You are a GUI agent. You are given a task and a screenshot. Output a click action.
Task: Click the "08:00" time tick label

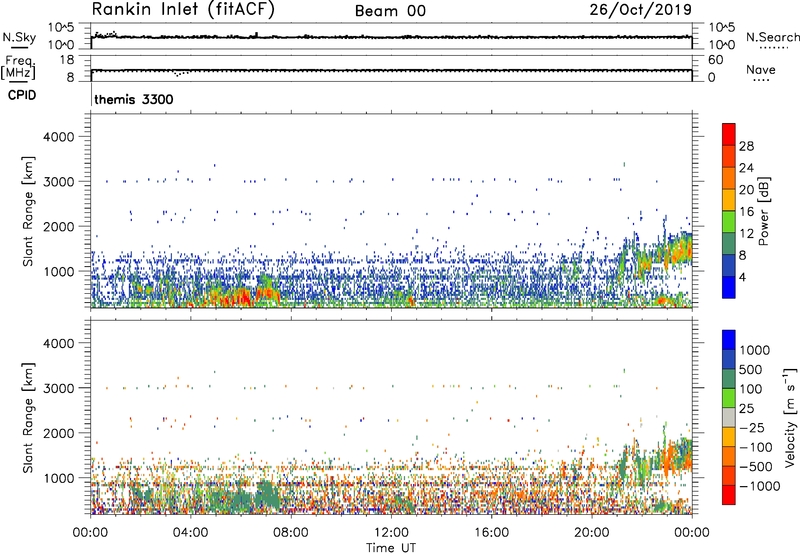(x=291, y=533)
